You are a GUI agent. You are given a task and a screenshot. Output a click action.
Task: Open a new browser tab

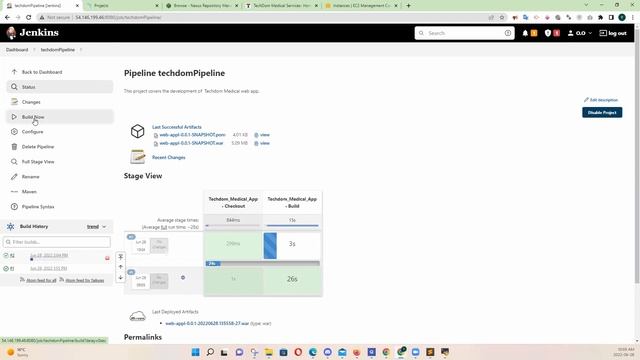pos(409,6)
